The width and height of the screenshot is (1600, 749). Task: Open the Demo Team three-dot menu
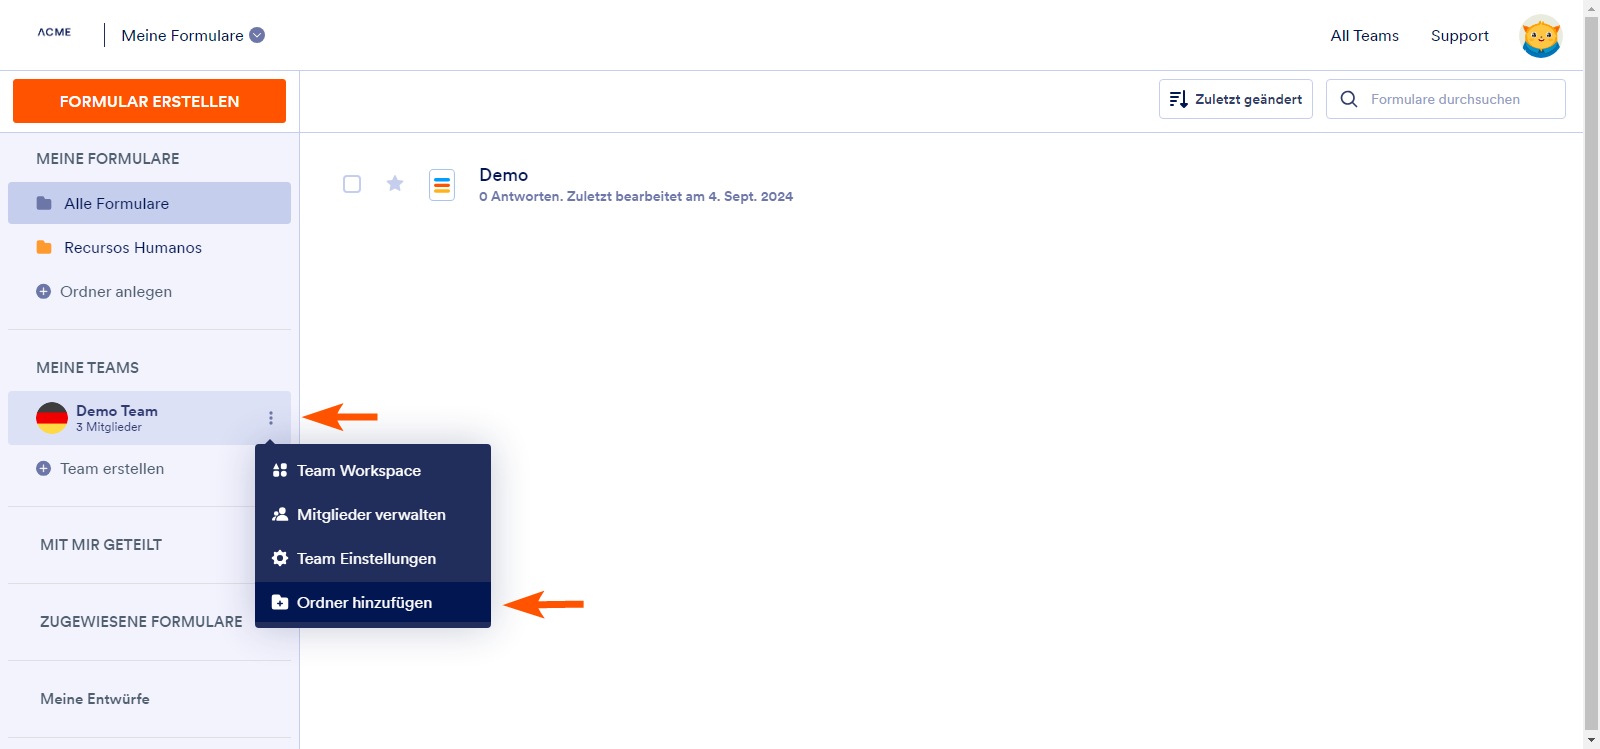(270, 418)
